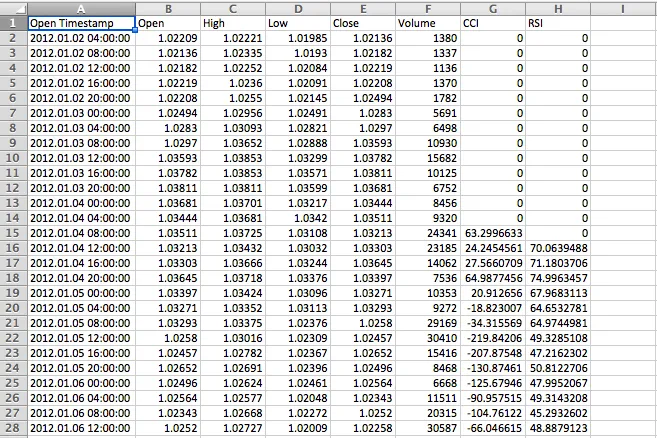Screen dimensions: 657x438
Task: Select CCI value 64.9877456
Action: click(x=493, y=278)
